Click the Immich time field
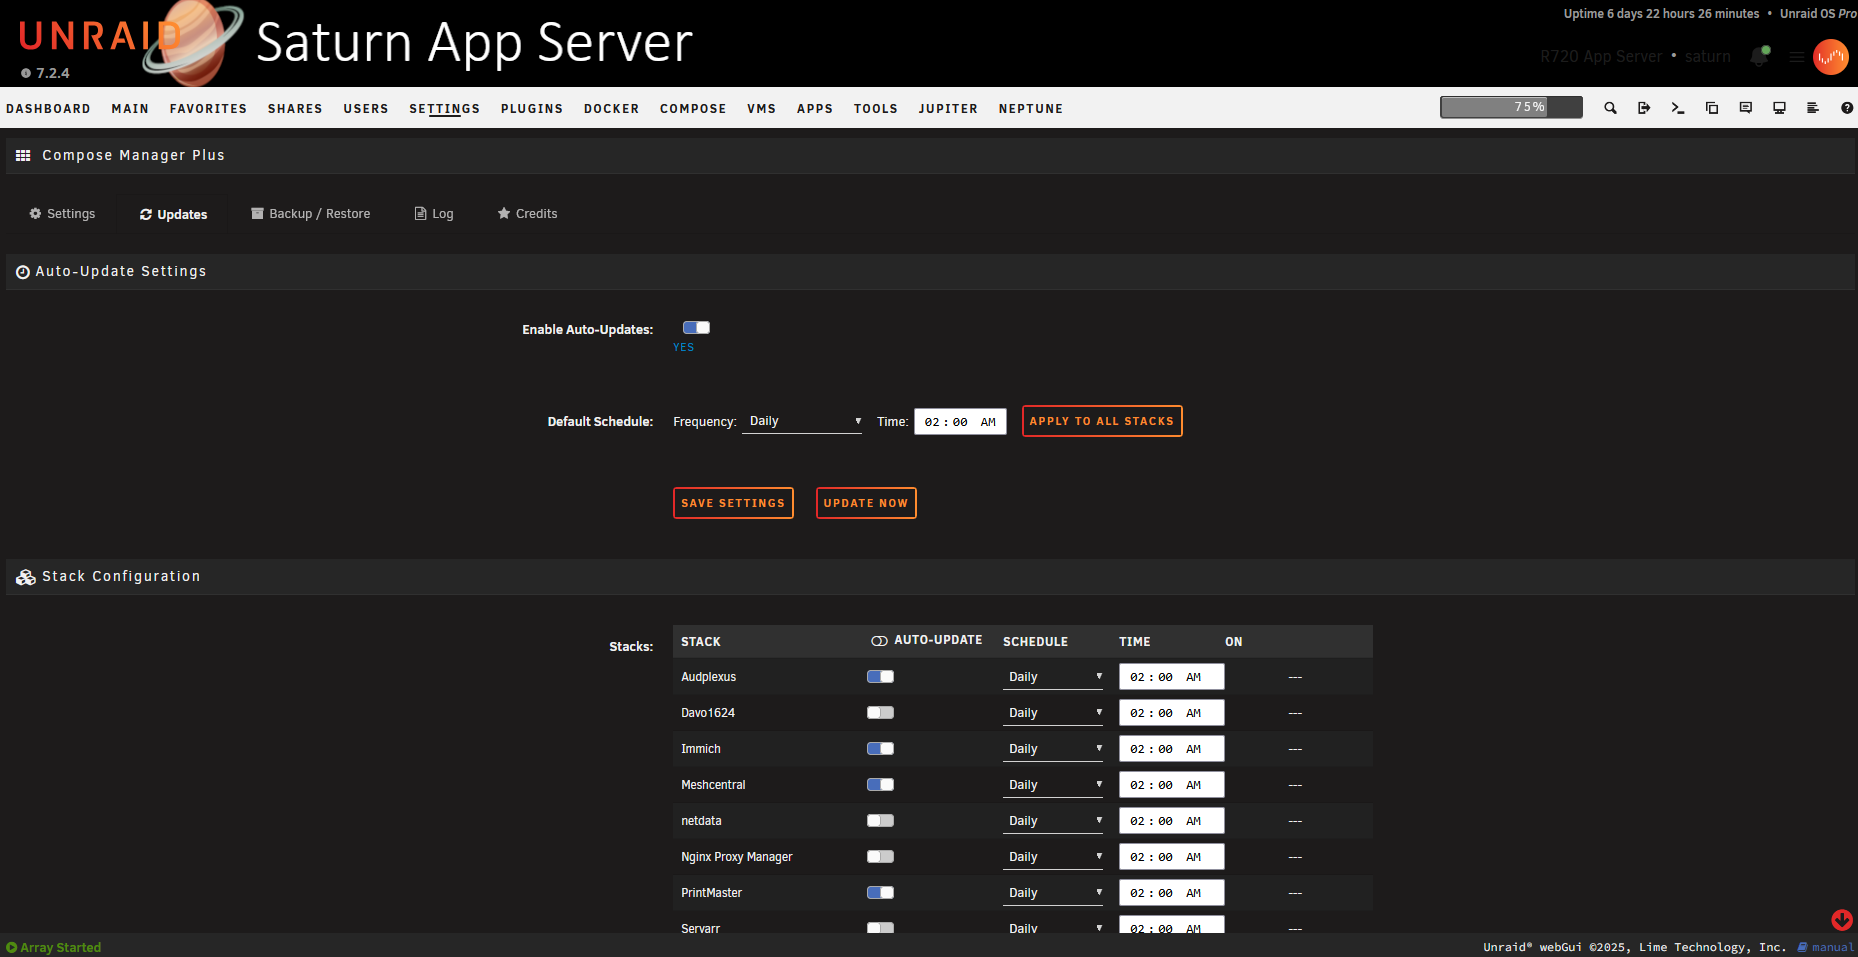Screen dimensions: 1858x957 point(1172,749)
